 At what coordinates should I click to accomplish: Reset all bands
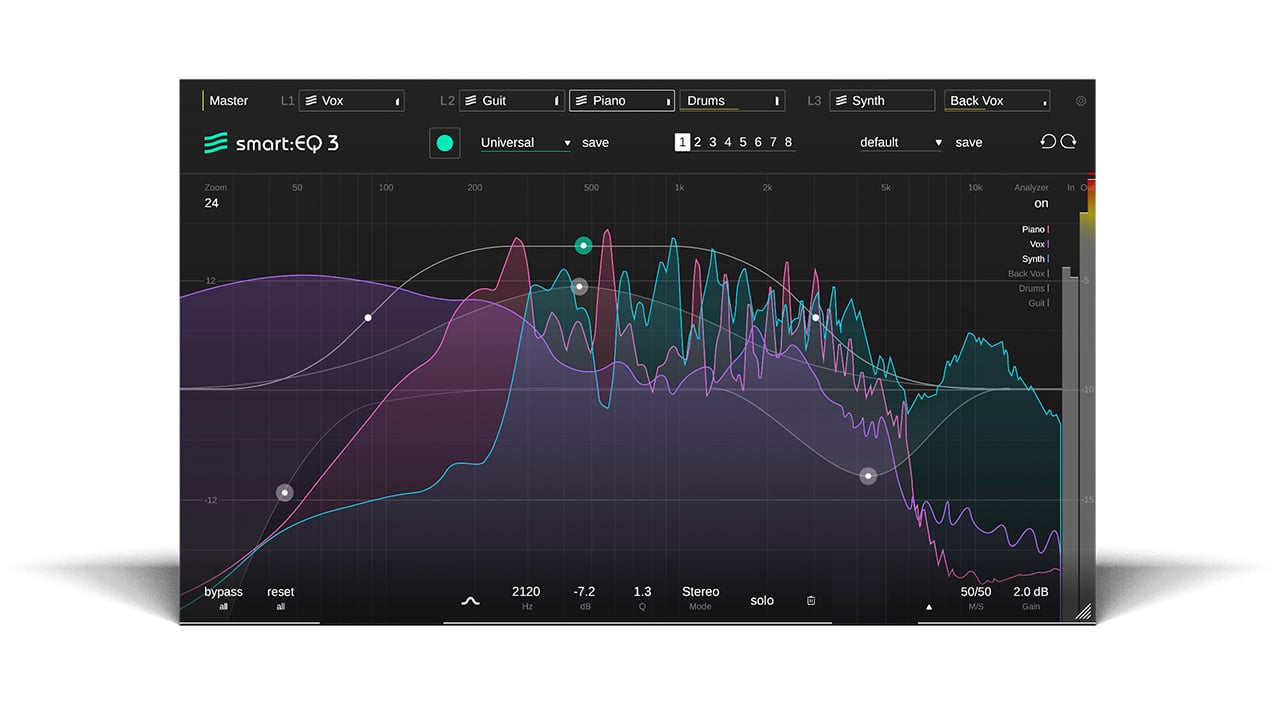tap(280, 592)
